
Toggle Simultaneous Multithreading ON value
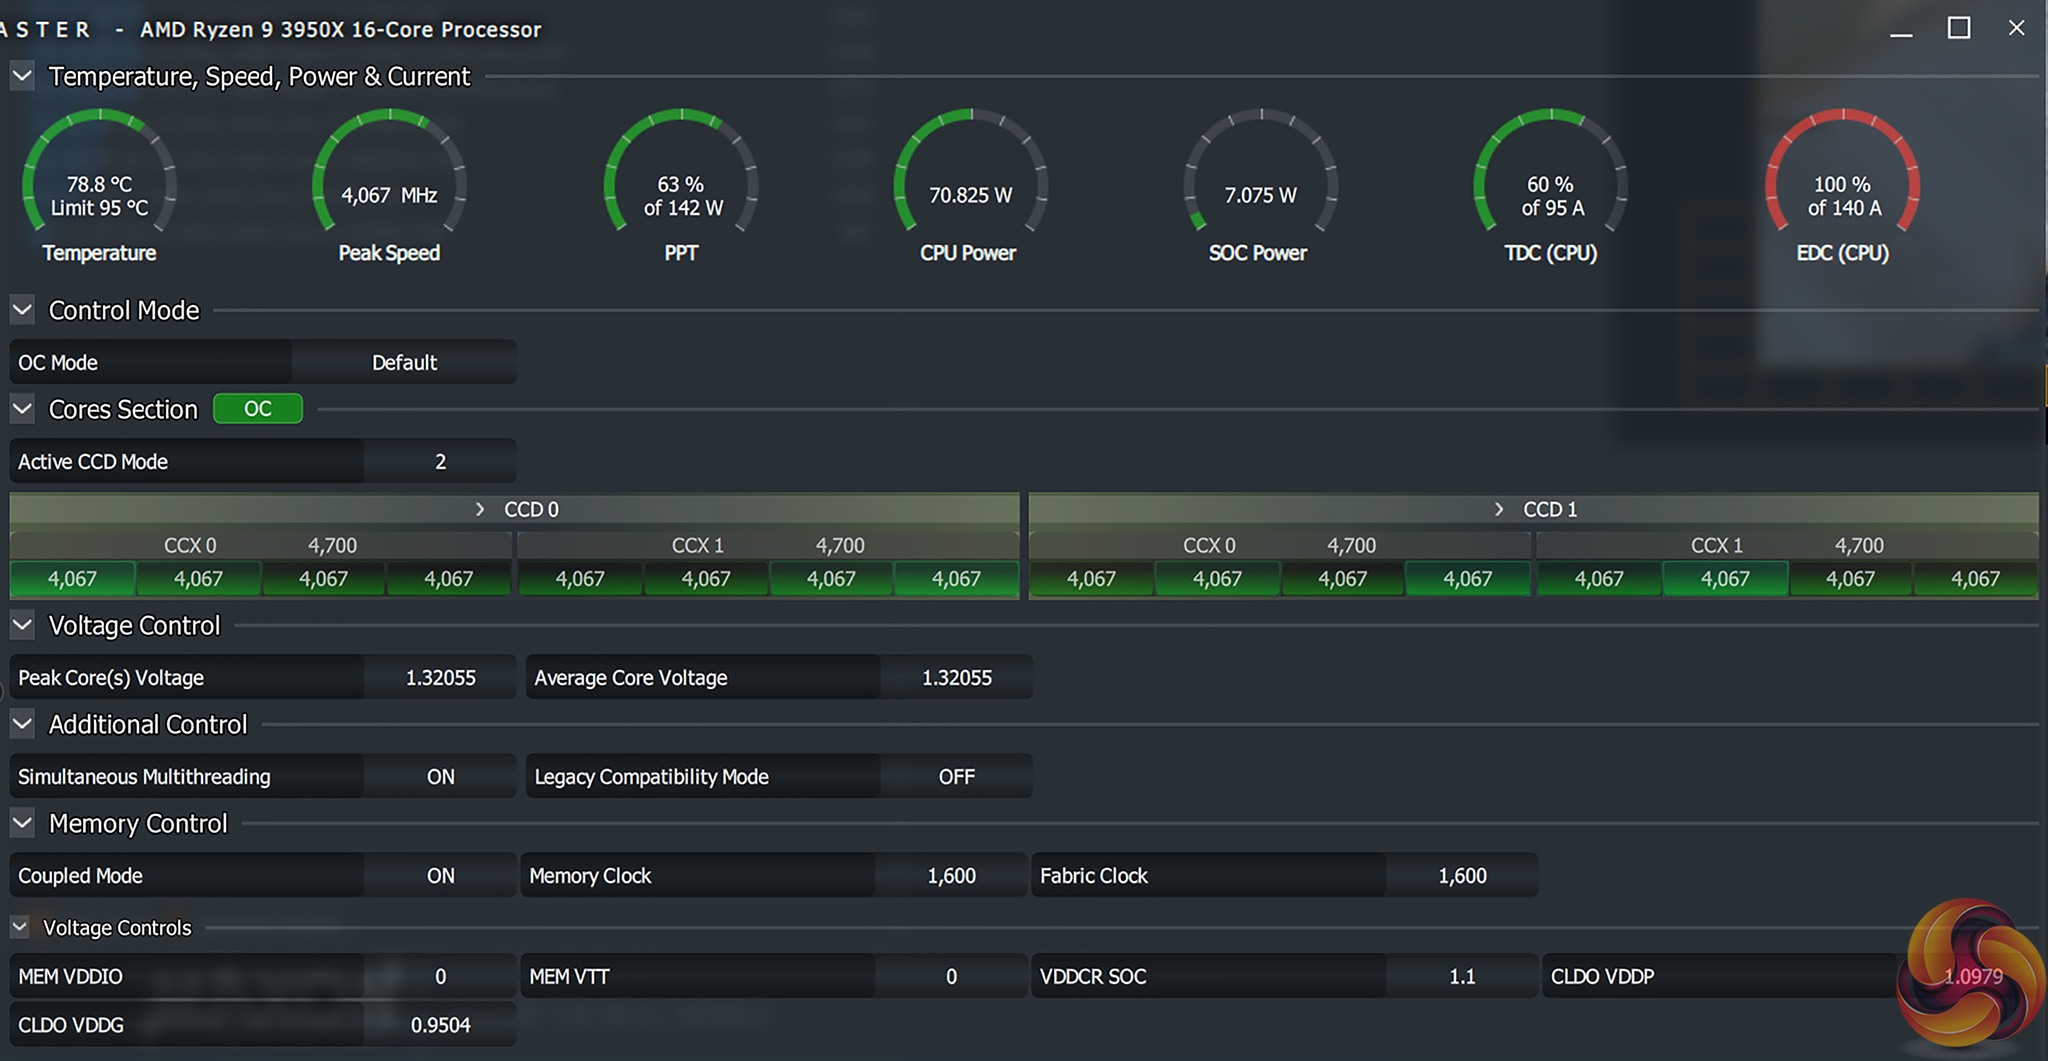coord(440,777)
